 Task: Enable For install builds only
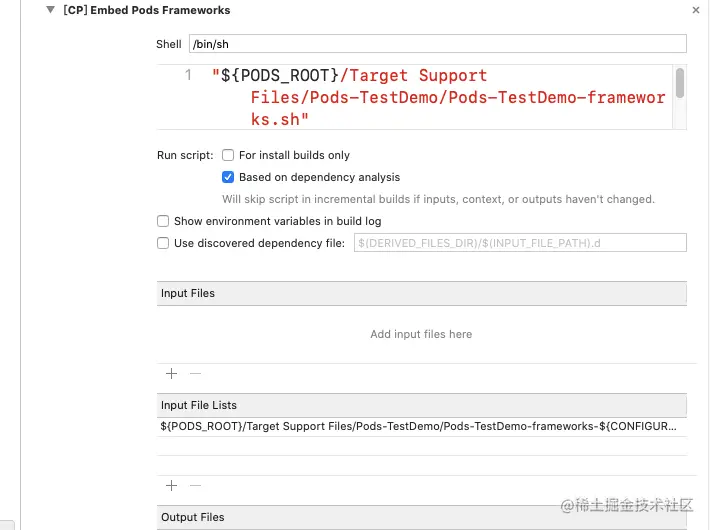click(x=228, y=155)
